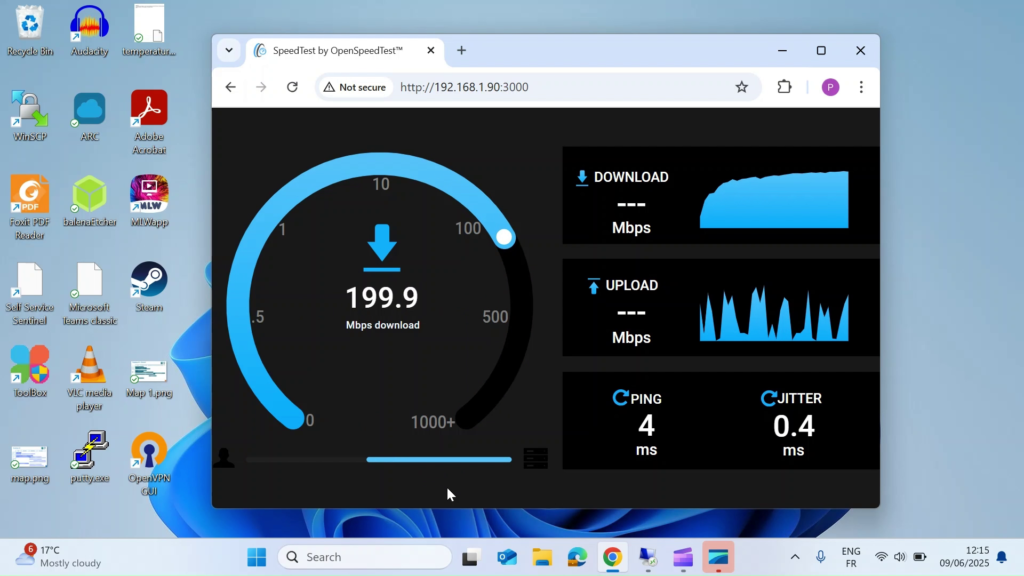The width and height of the screenshot is (1024, 576).
Task: Open Microsoft Edge from taskbar
Action: tap(577, 557)
